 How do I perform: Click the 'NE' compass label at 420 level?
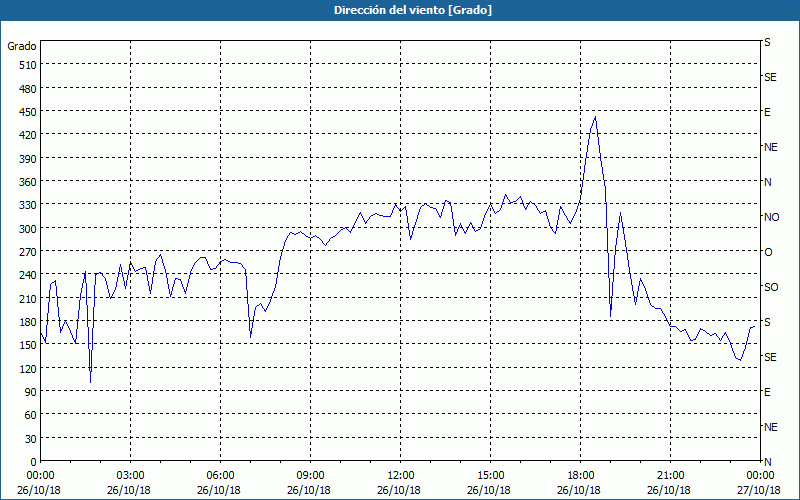point(771,147)
